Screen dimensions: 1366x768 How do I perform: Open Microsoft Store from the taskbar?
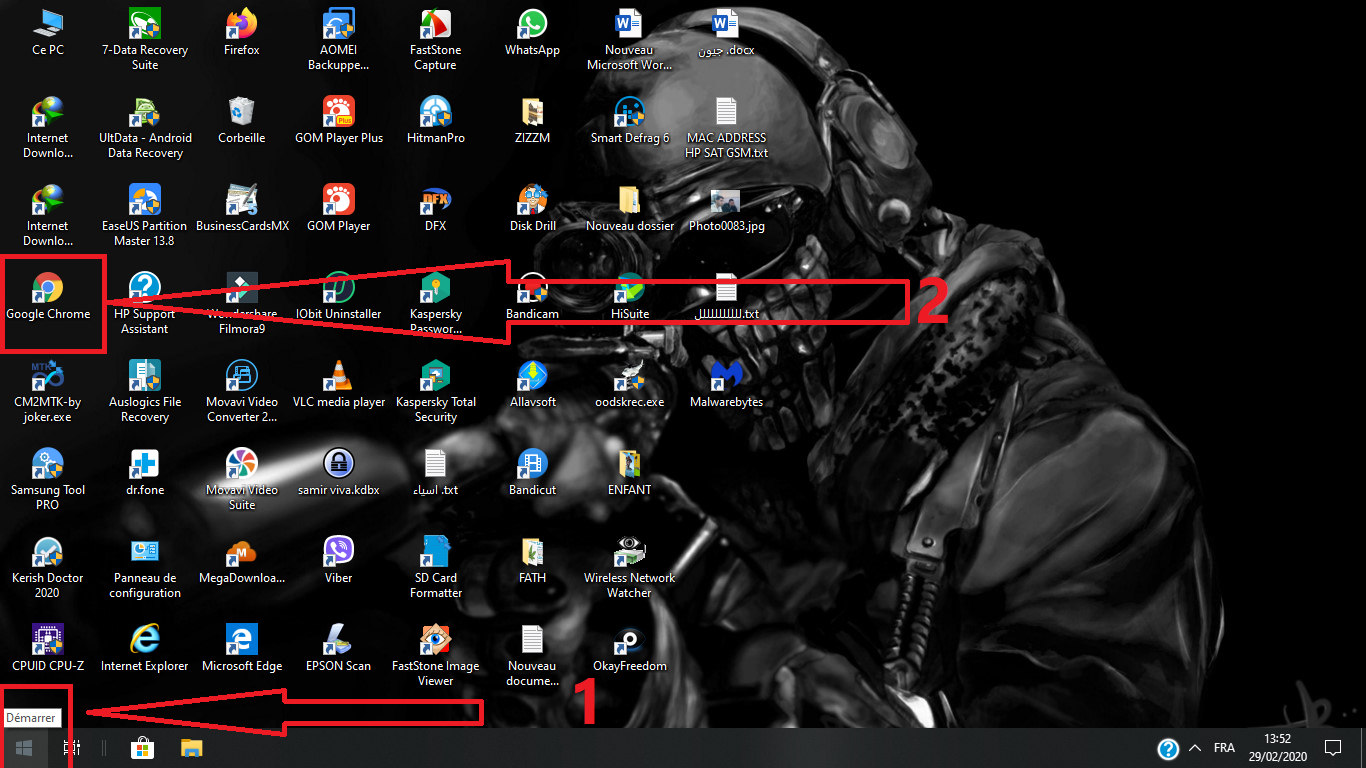pos(142,747)
